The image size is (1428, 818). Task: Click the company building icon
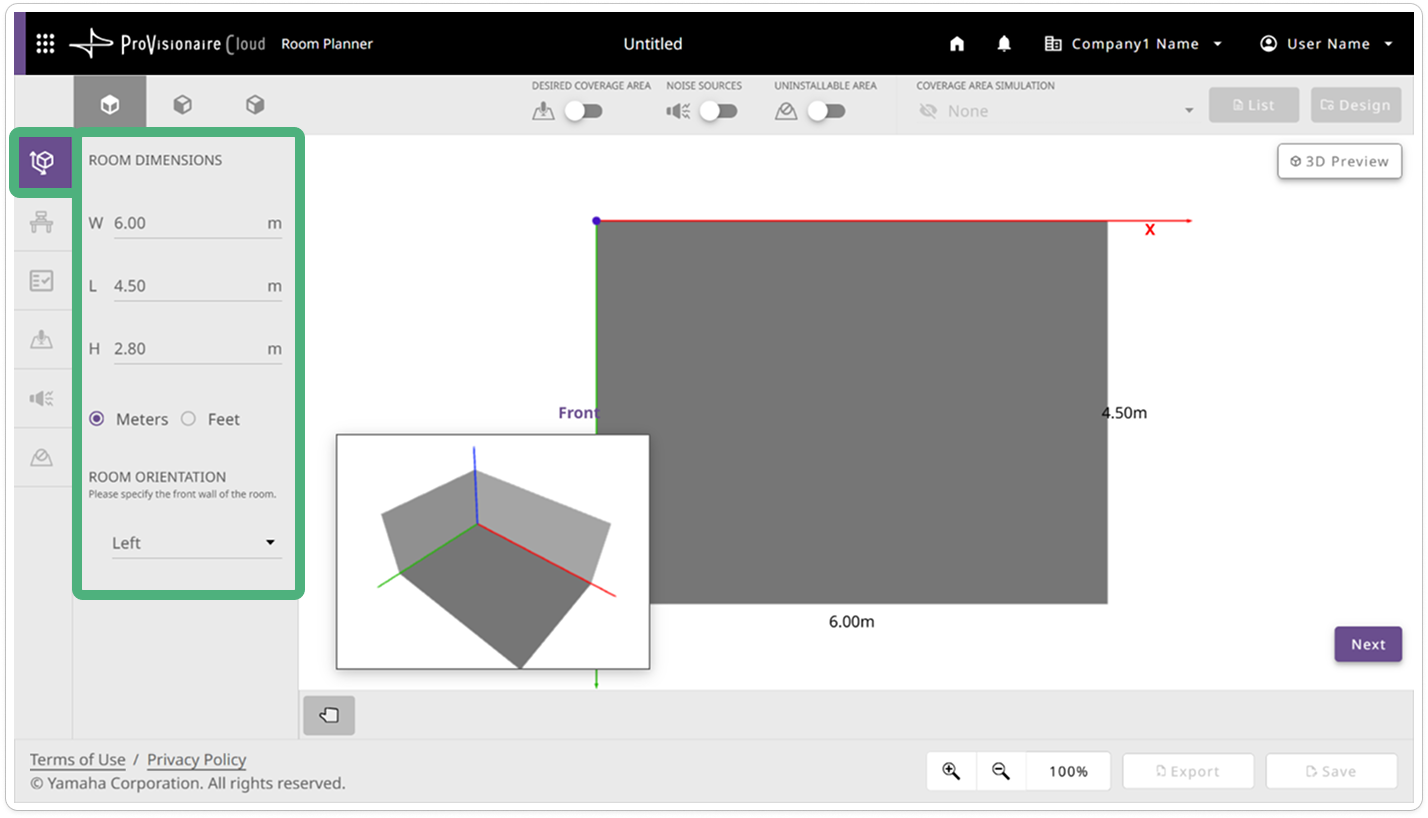(x=1053, y=44)
